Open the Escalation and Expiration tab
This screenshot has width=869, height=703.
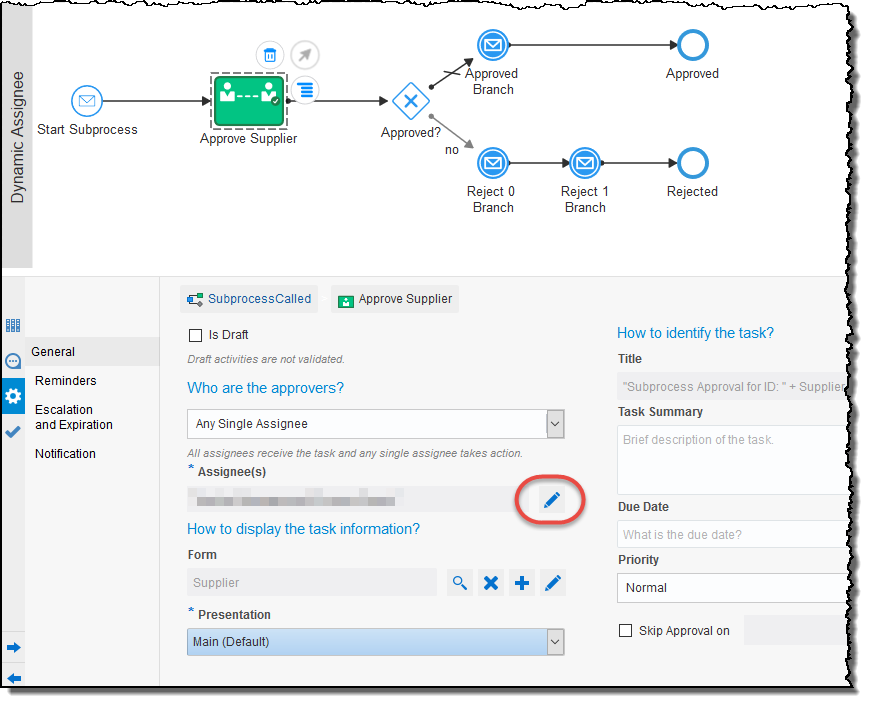74,417
